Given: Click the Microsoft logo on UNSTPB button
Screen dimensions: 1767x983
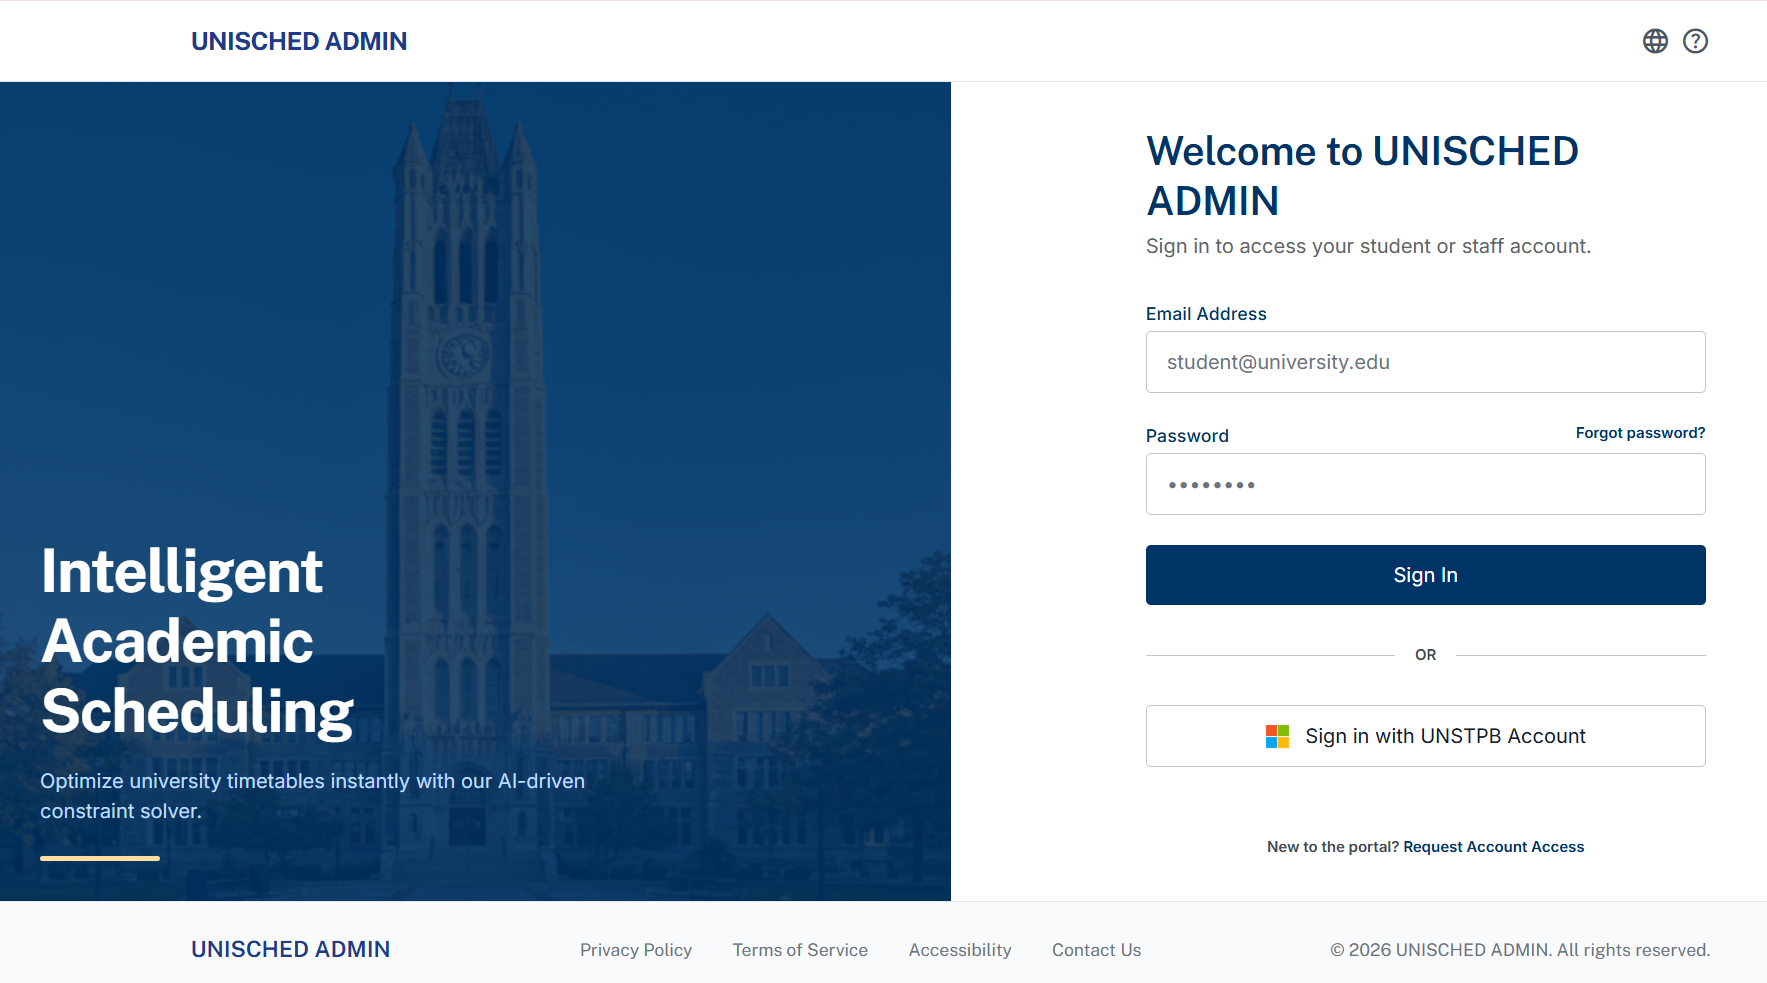Looking at the screenshot, I should (1277, 737).
